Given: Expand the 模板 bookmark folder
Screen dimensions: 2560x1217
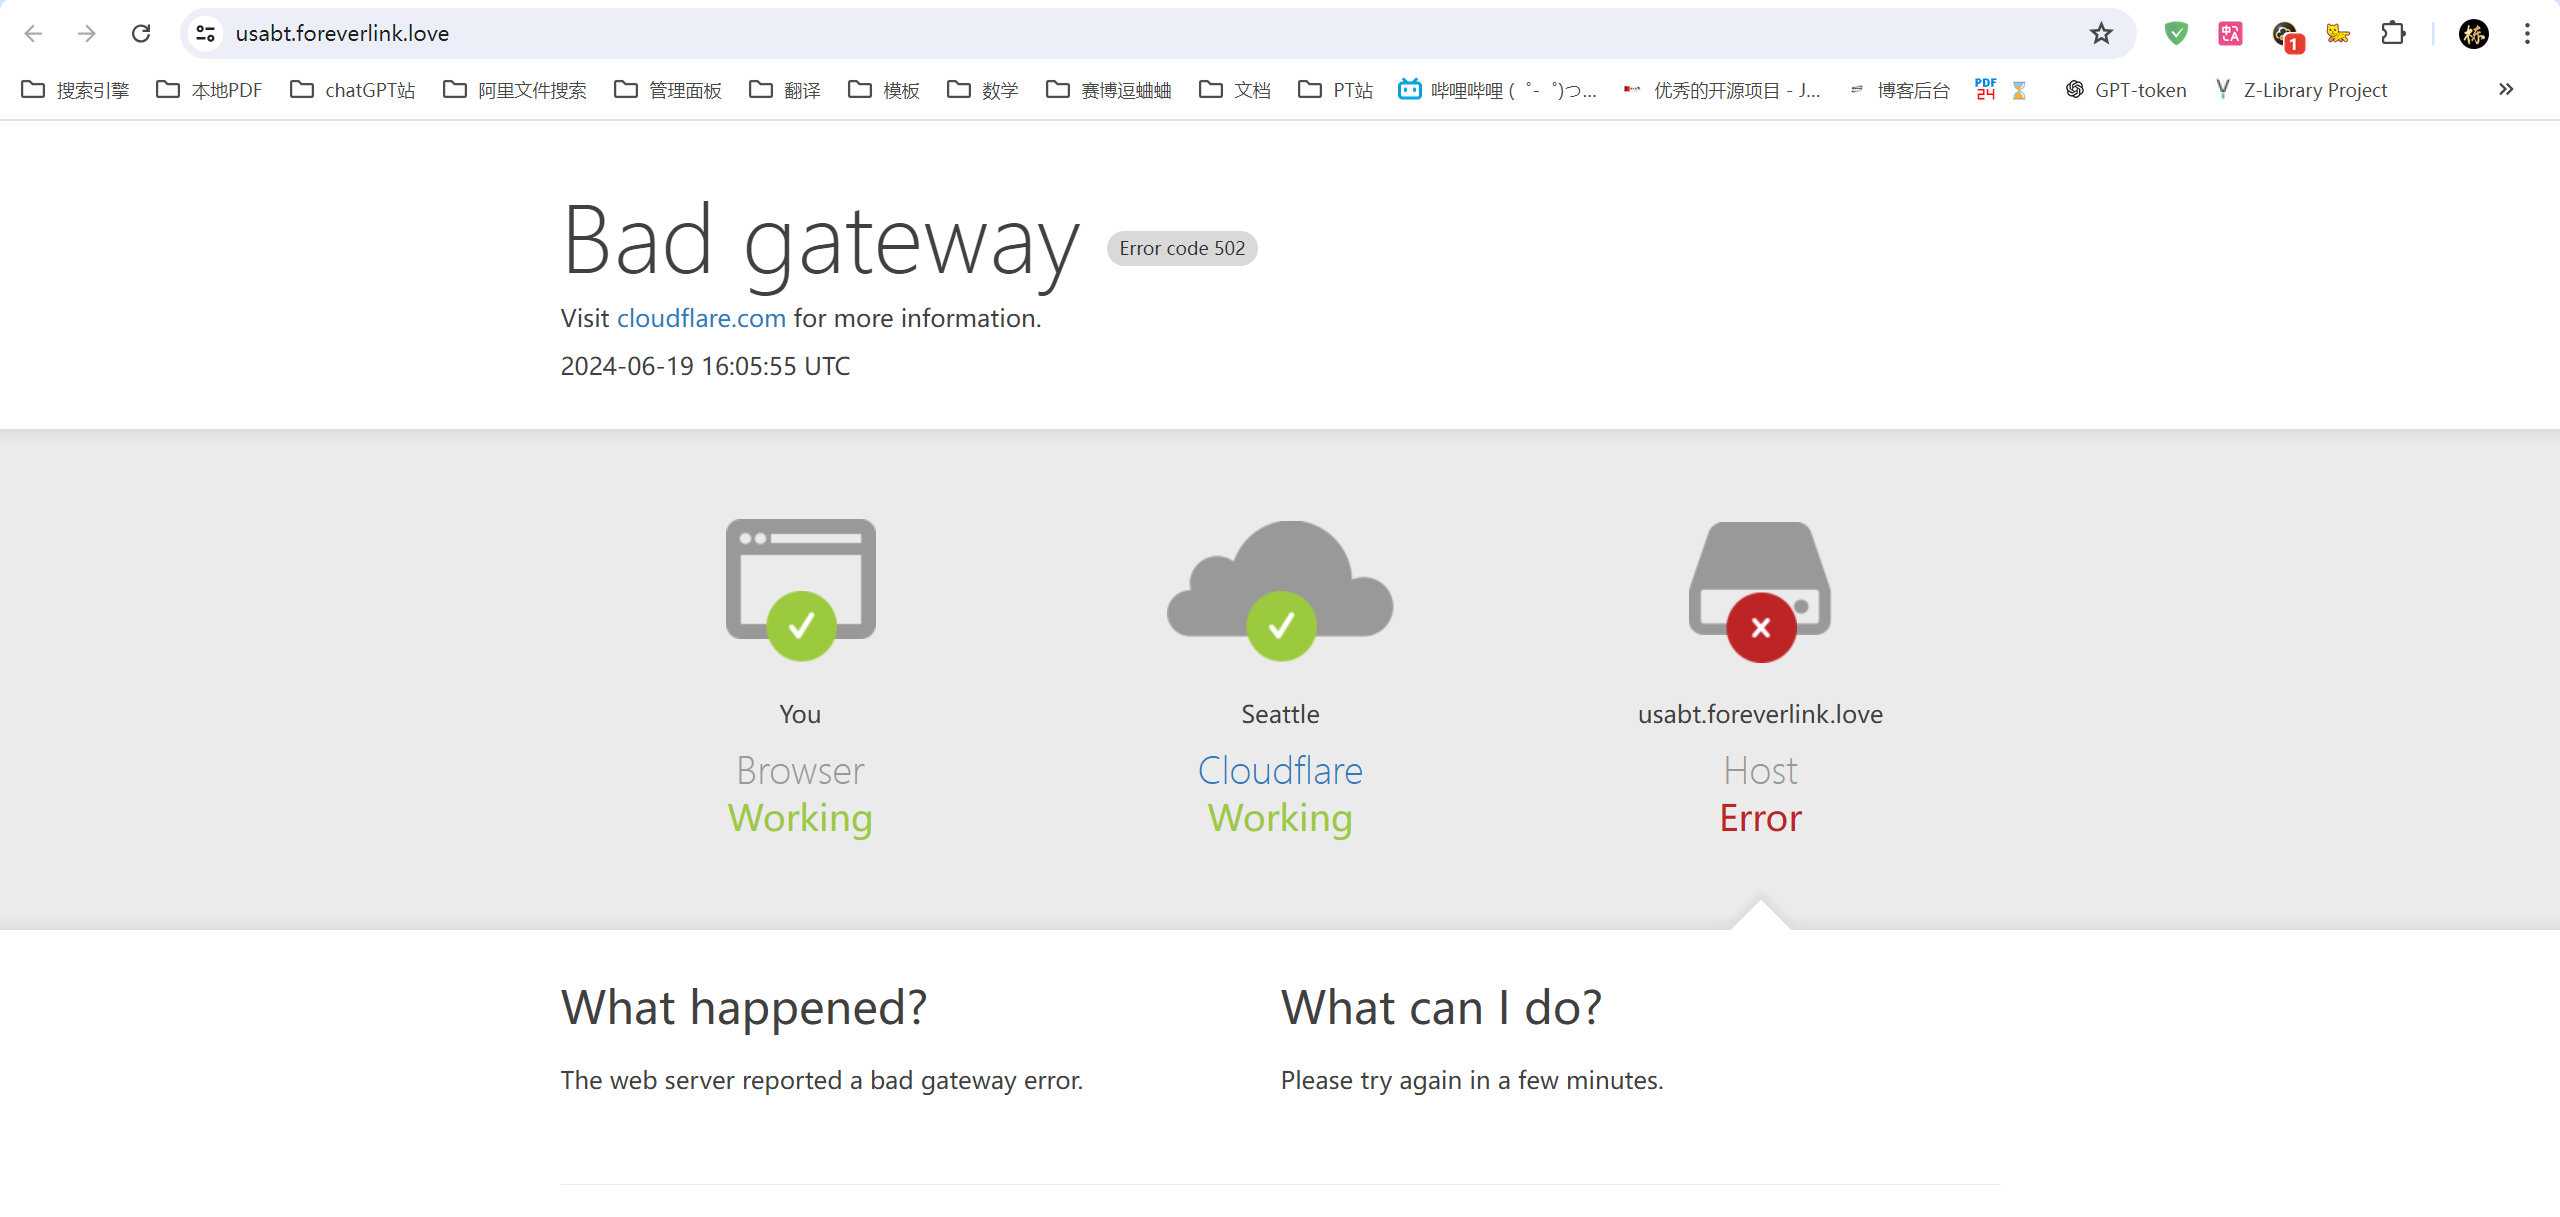Looking at the screenshot, I should click(x=884, y=90).
